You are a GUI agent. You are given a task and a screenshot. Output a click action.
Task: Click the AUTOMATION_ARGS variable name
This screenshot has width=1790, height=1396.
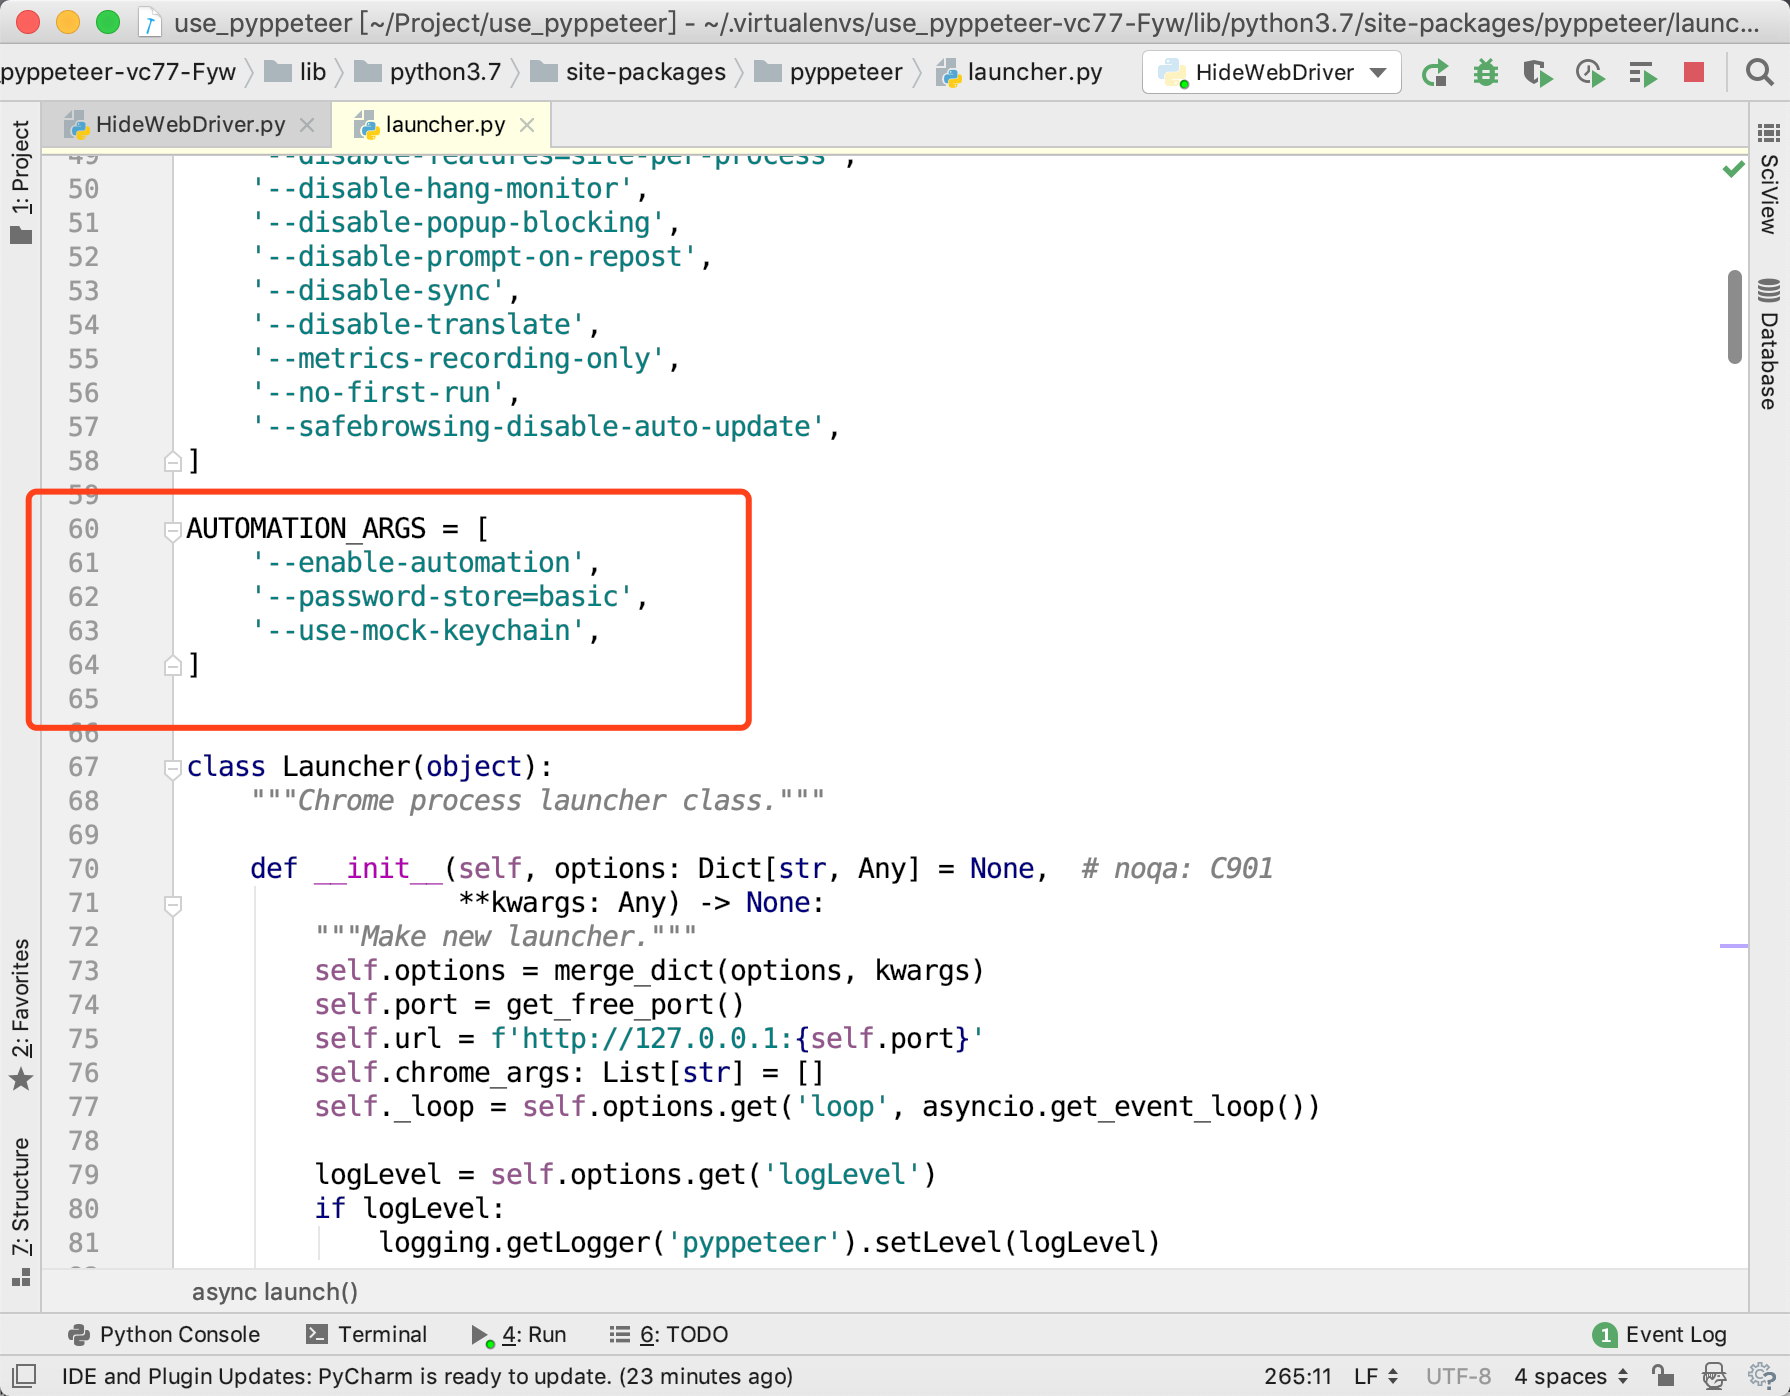[306, 529]
